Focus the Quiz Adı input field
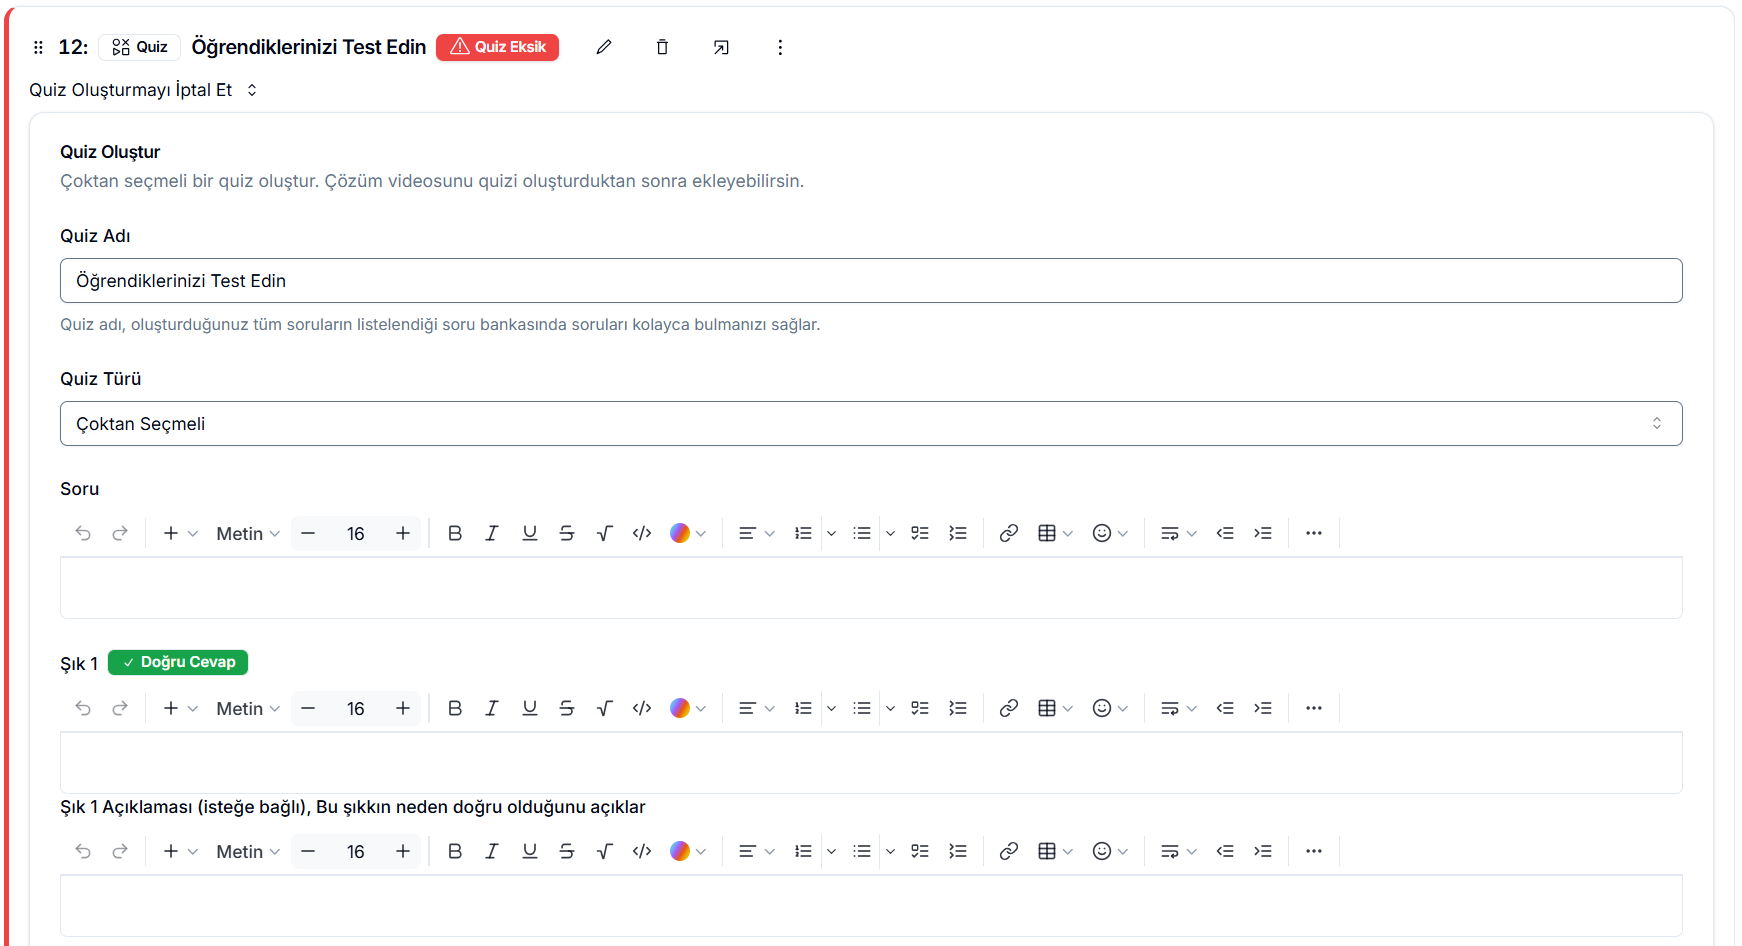Viewport: 1742px width, 946px height. point(871,281)
